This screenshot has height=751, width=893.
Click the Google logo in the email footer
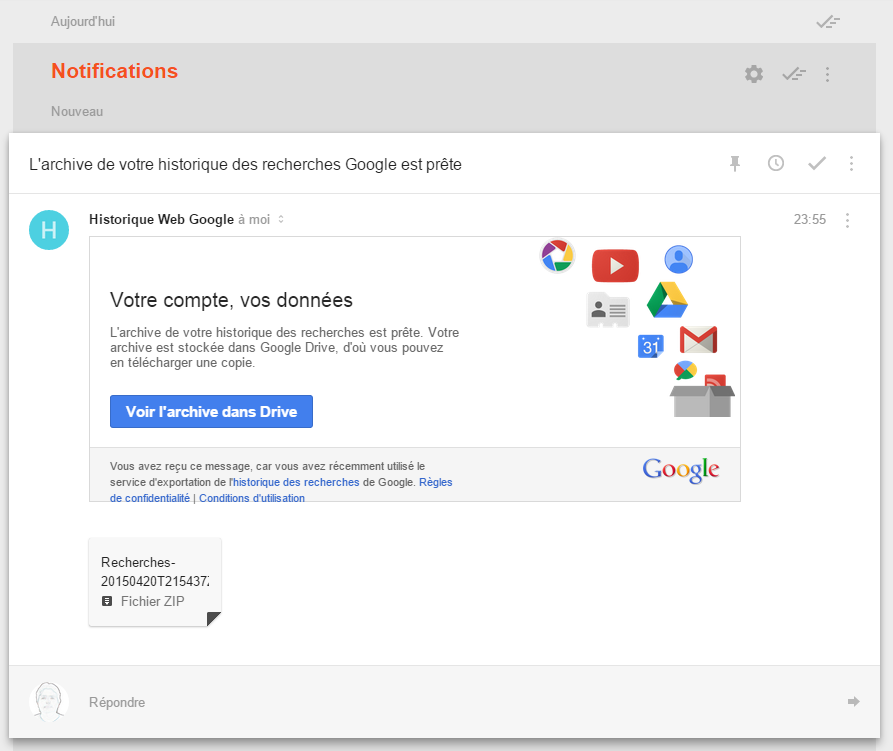pyautogui.click(x=681, y=470)
